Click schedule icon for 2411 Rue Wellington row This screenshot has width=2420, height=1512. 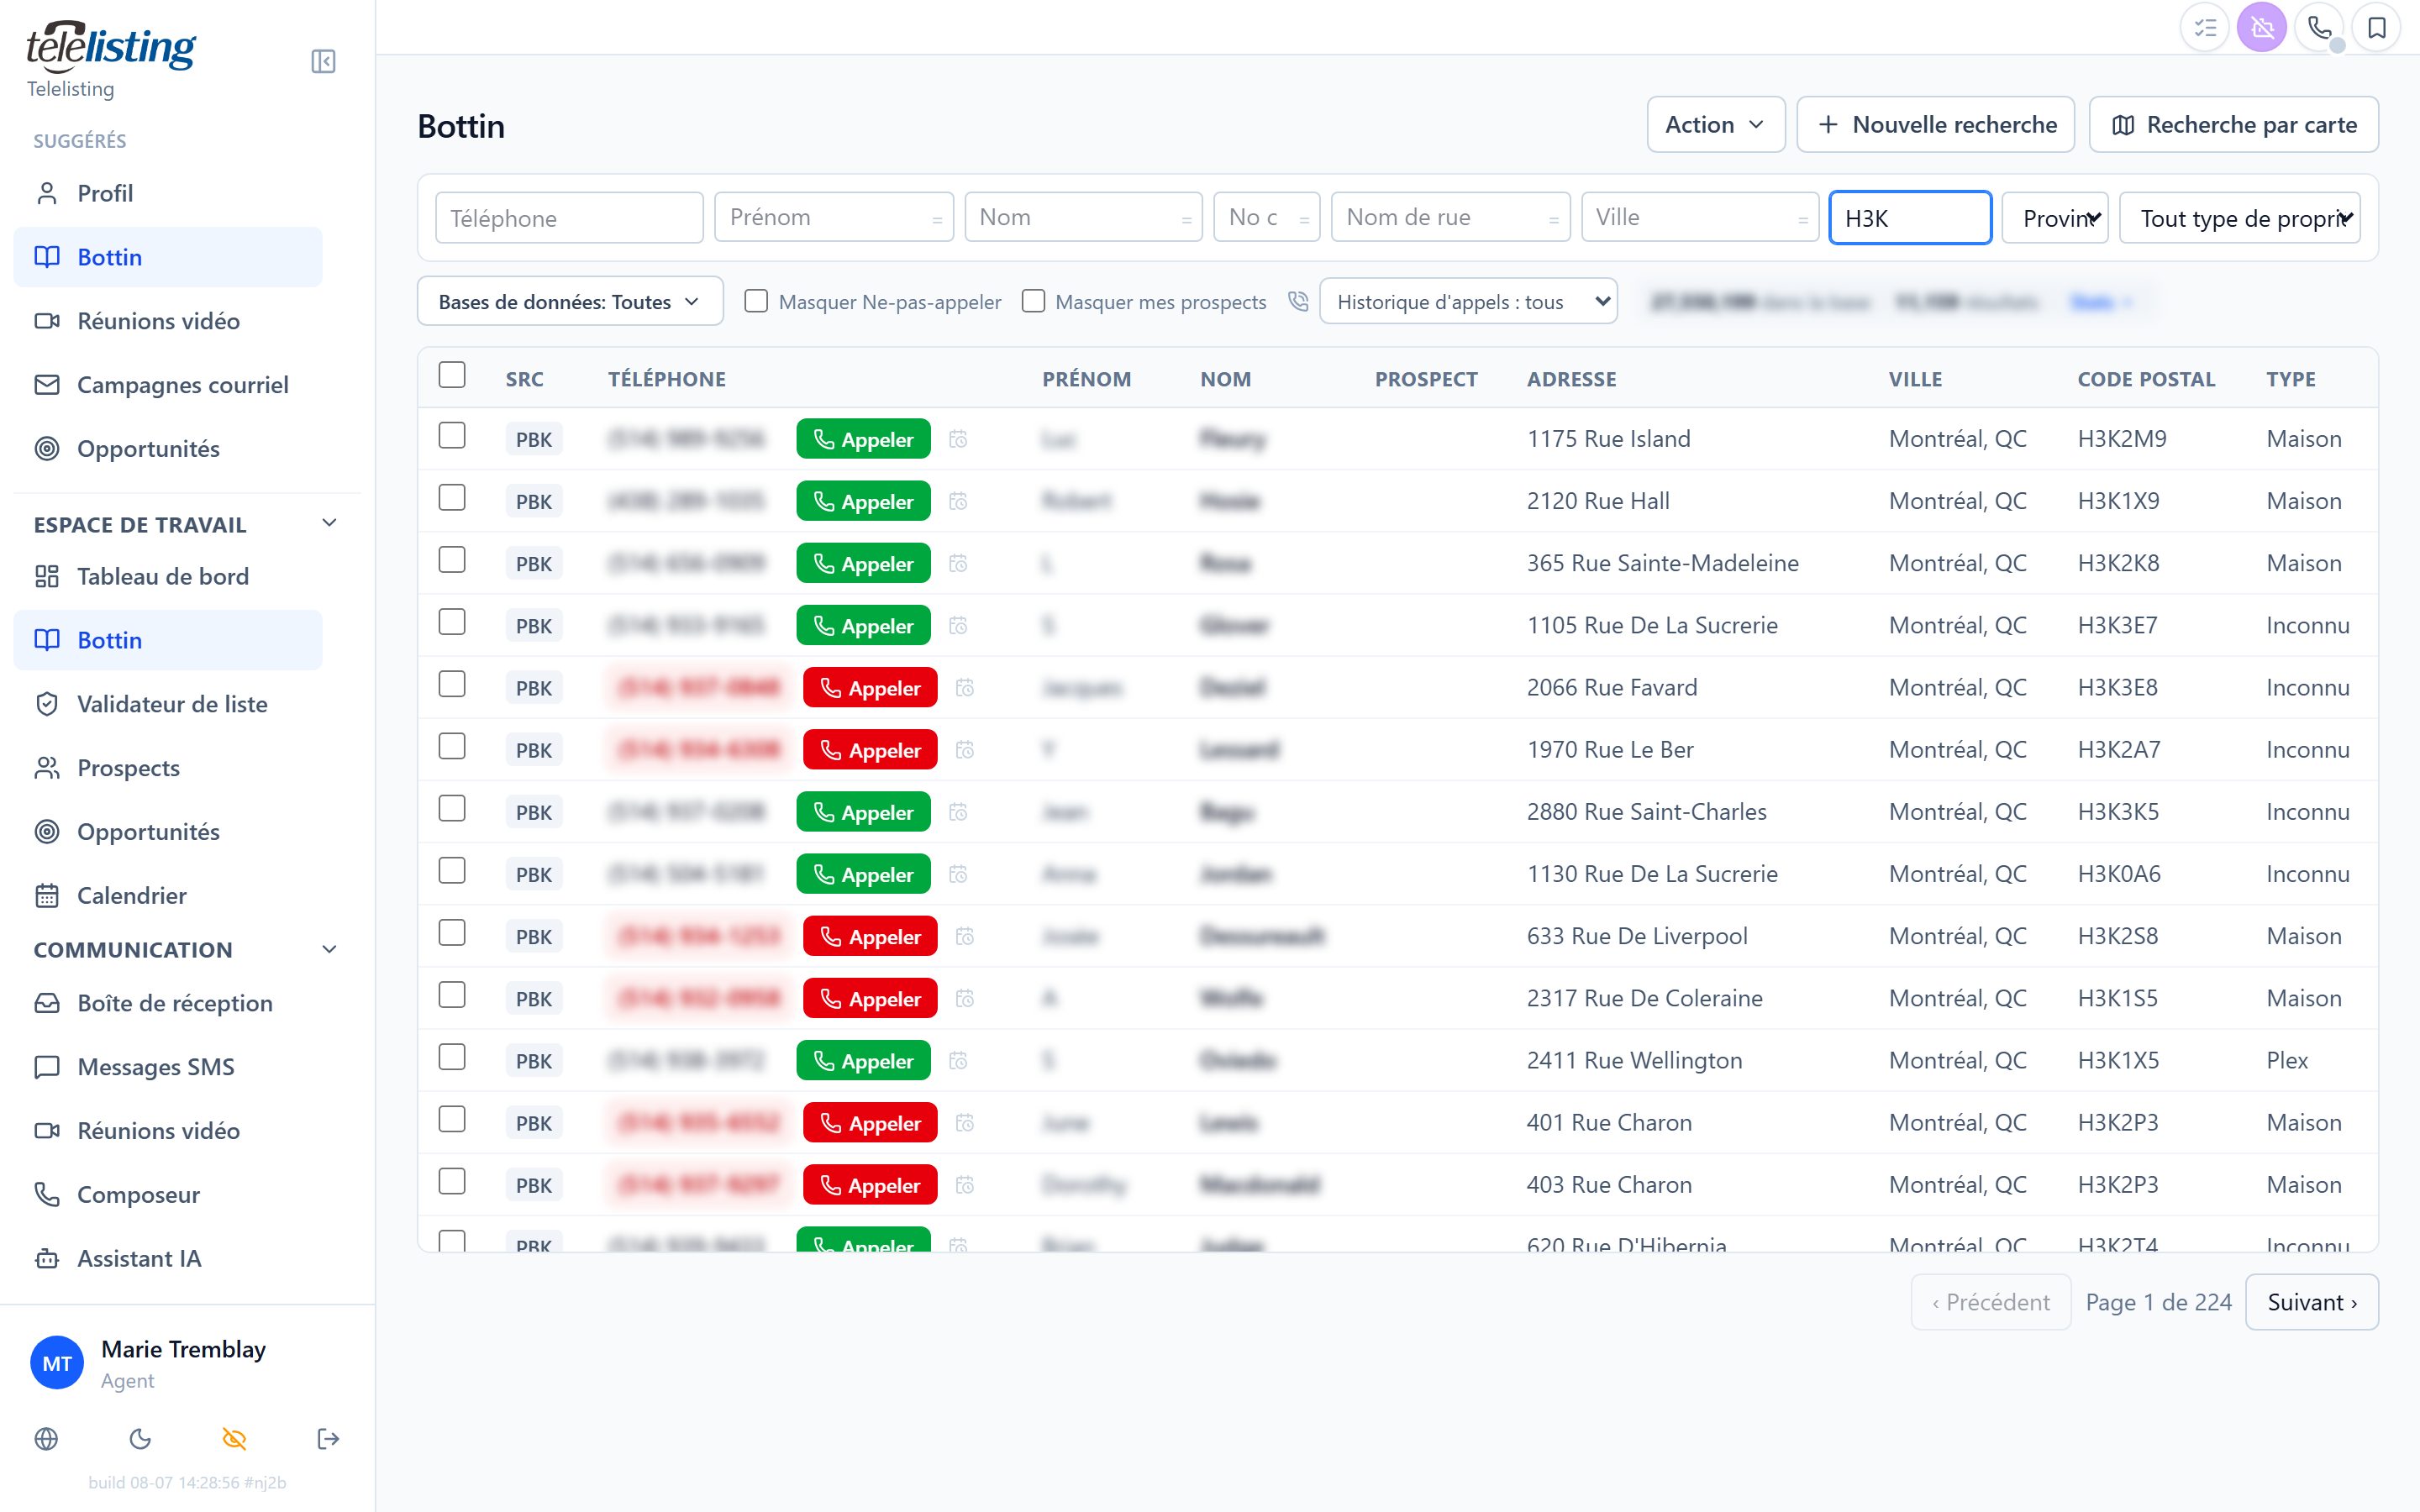958,1060
